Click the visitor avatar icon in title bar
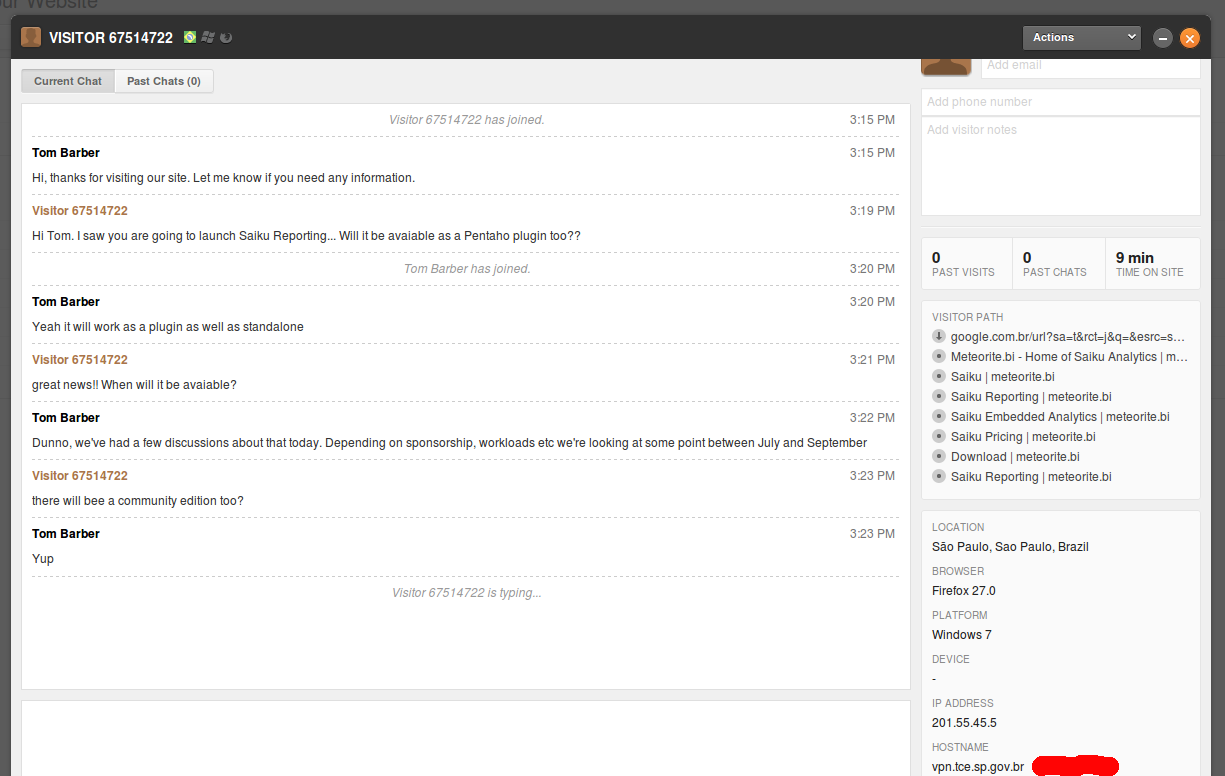 point(31,37)
